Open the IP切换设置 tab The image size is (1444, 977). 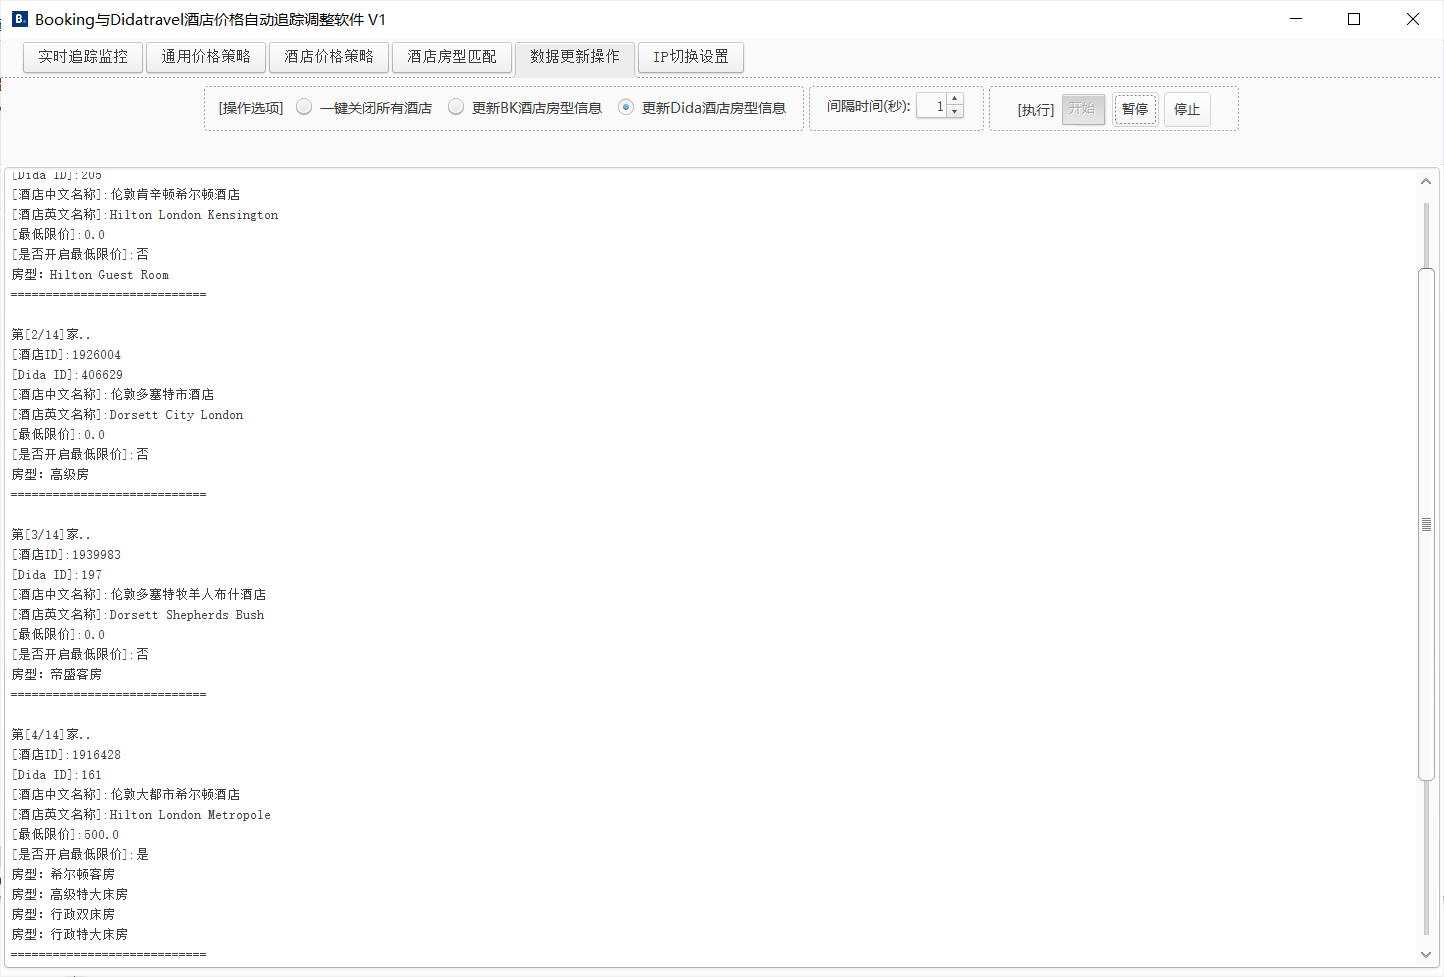[691, 57]
